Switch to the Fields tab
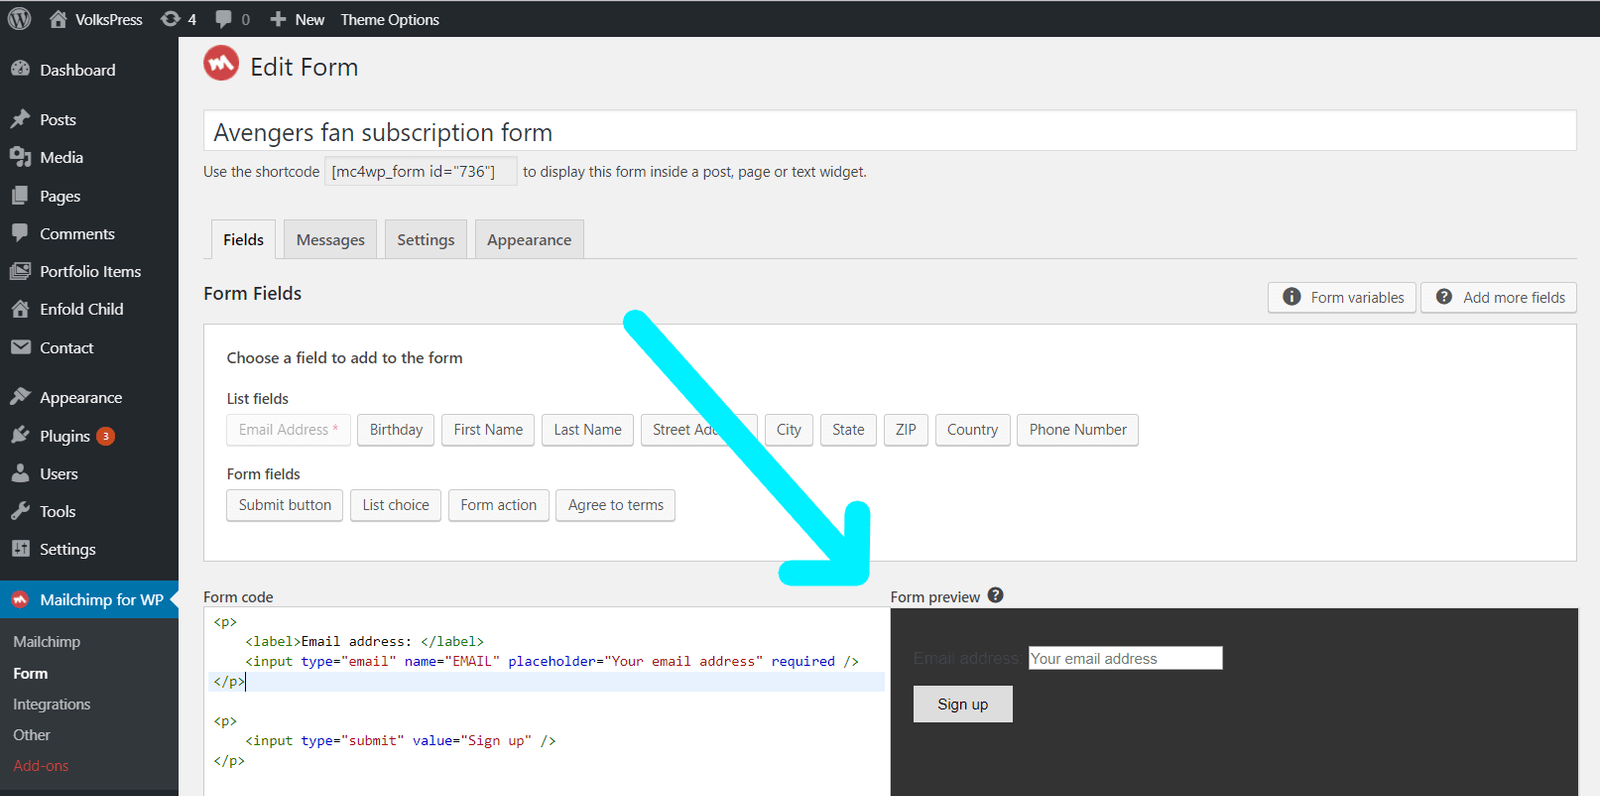 tap(243, 239)
